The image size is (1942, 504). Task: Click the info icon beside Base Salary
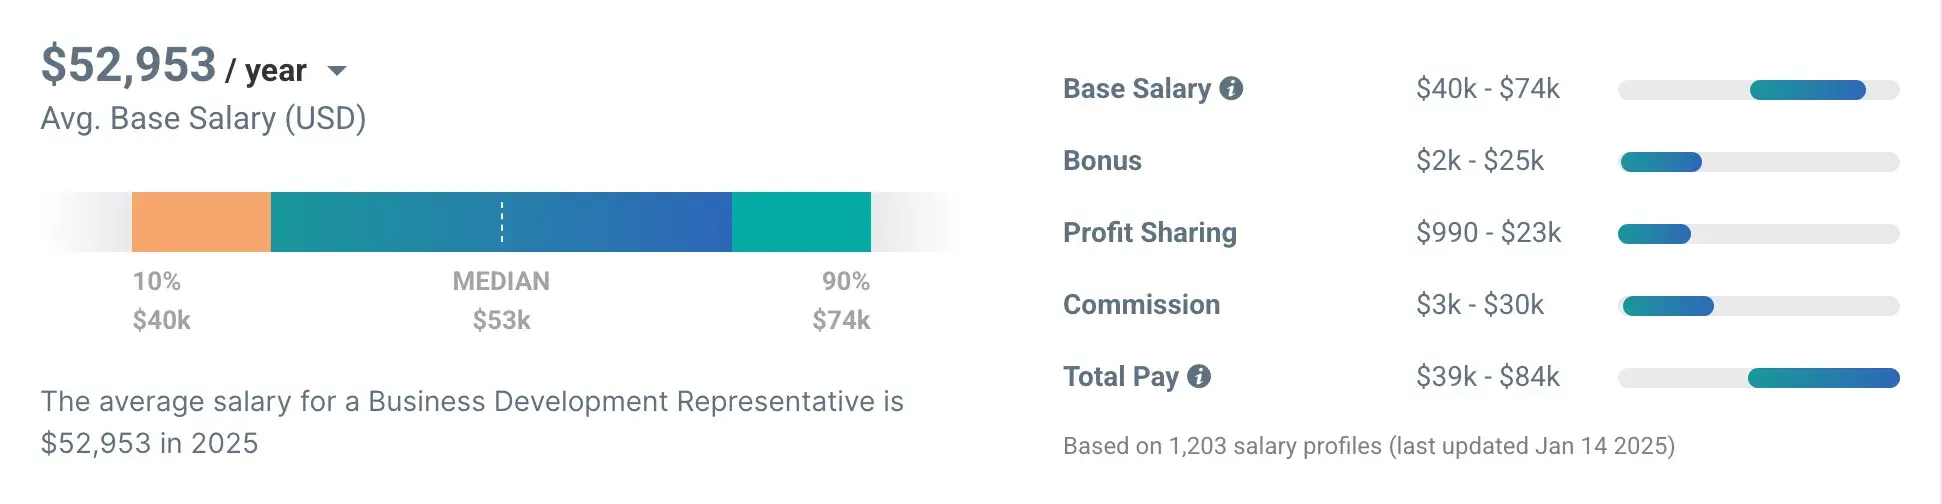[1231, 89]
